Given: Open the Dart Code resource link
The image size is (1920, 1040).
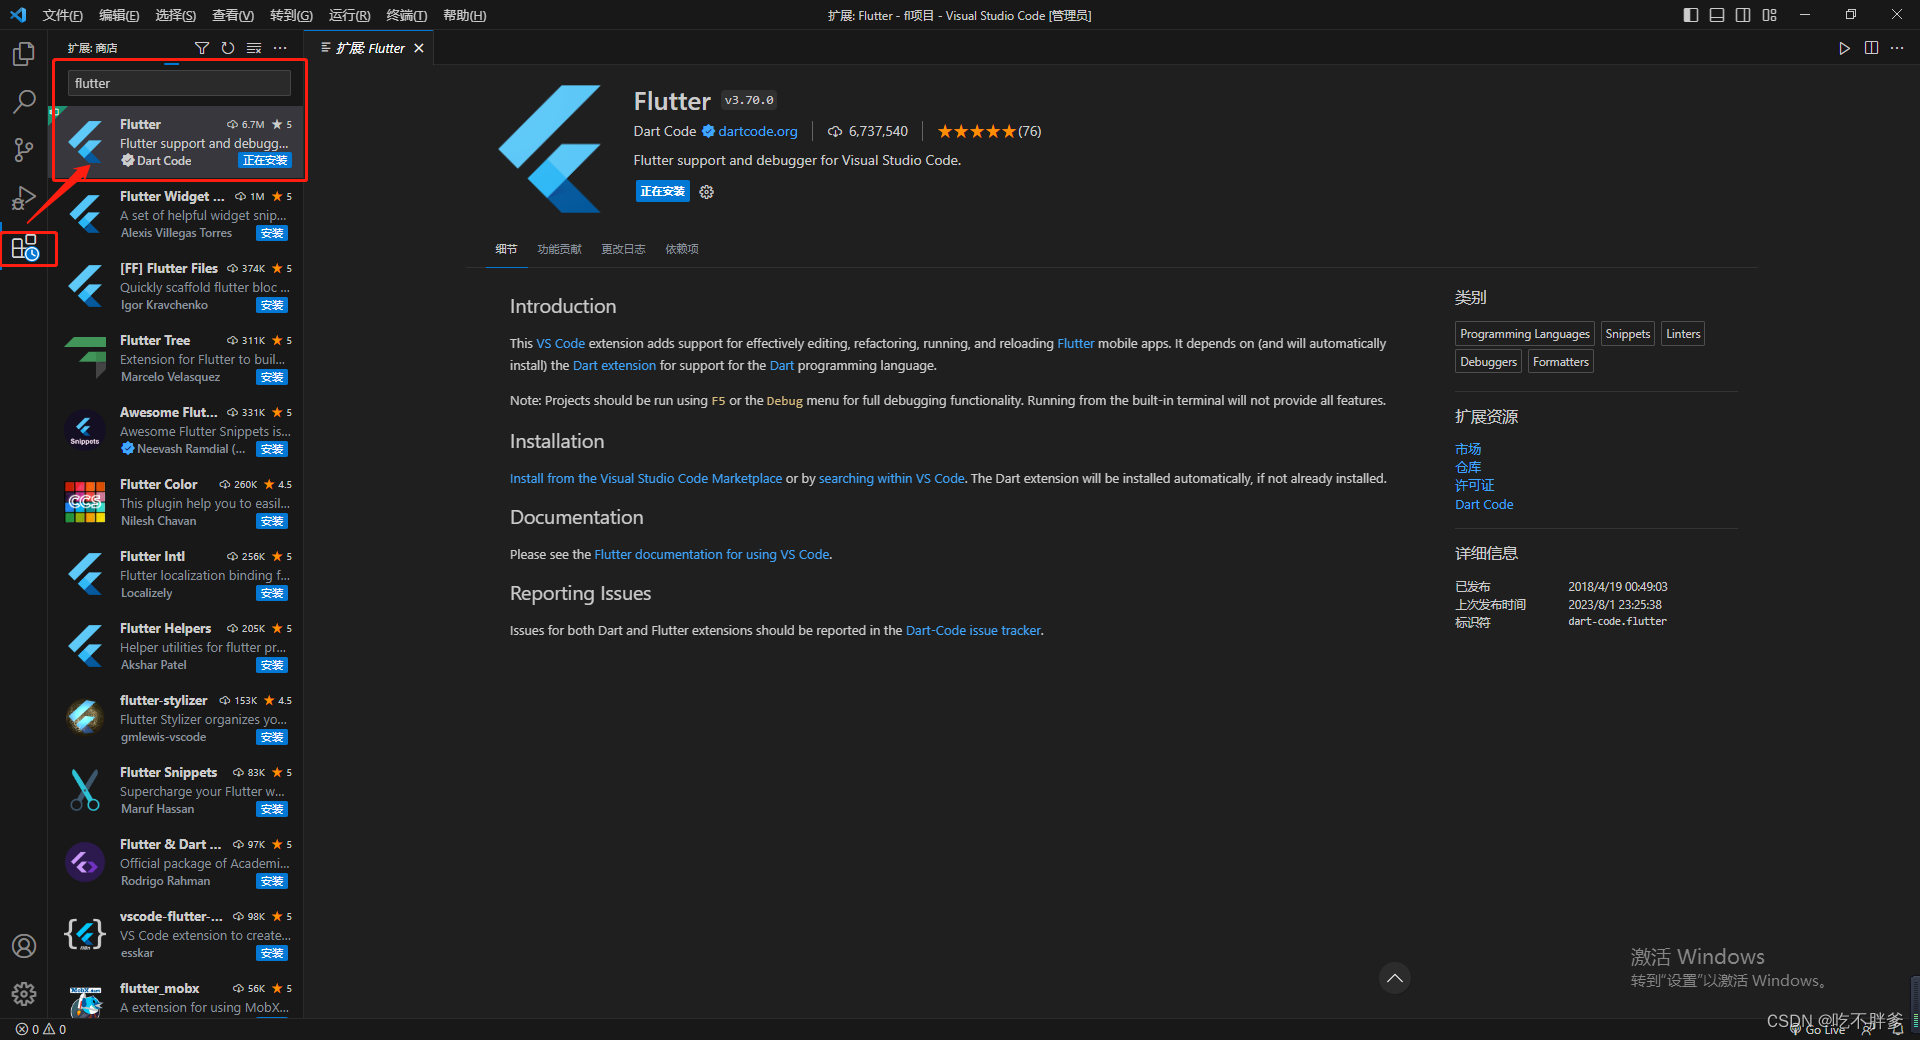Looking at the screenshot, I should (1484, 505).
